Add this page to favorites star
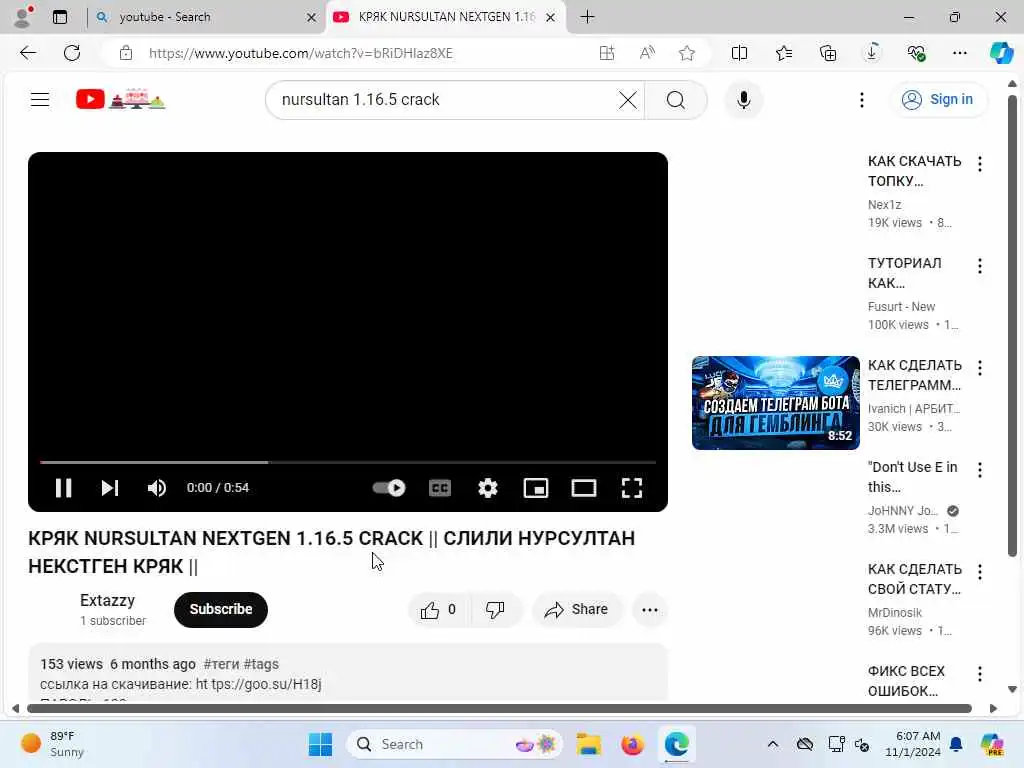1024x768 pixels. [x=686, y=53]
